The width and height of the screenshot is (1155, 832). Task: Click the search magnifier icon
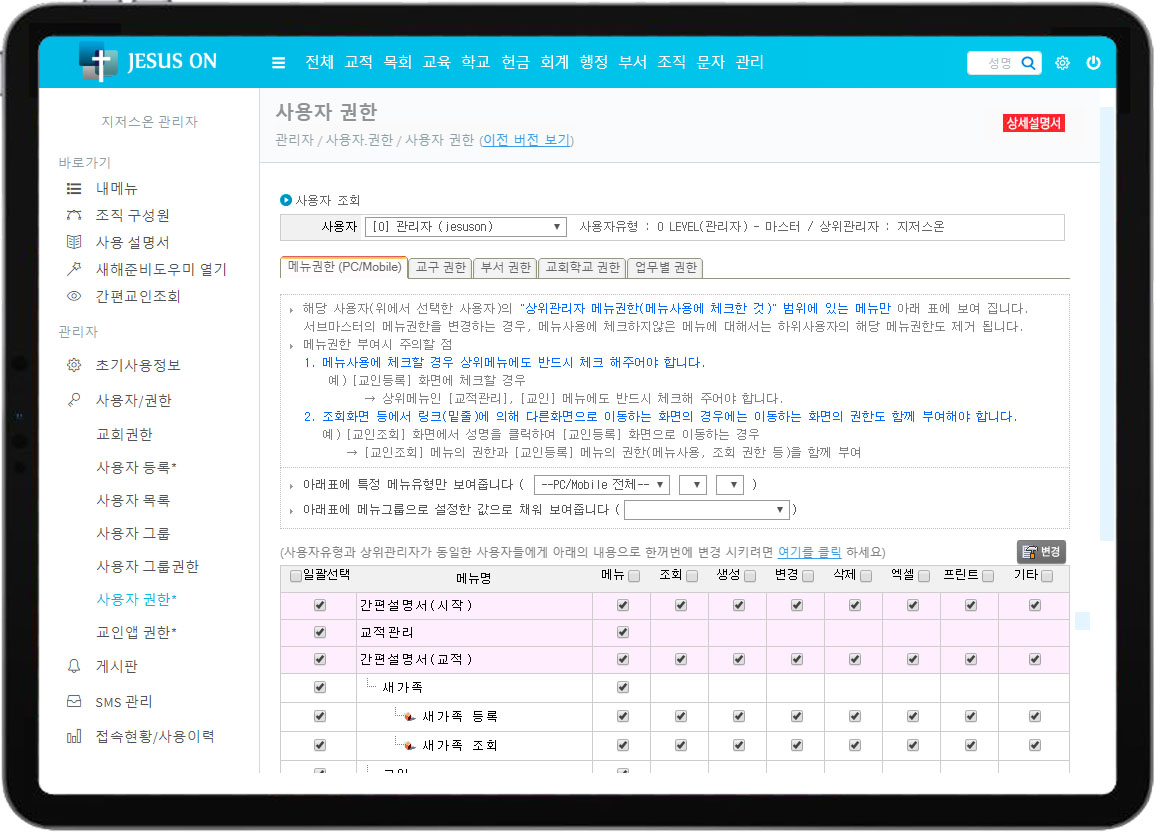click(x=1027, y=63)
